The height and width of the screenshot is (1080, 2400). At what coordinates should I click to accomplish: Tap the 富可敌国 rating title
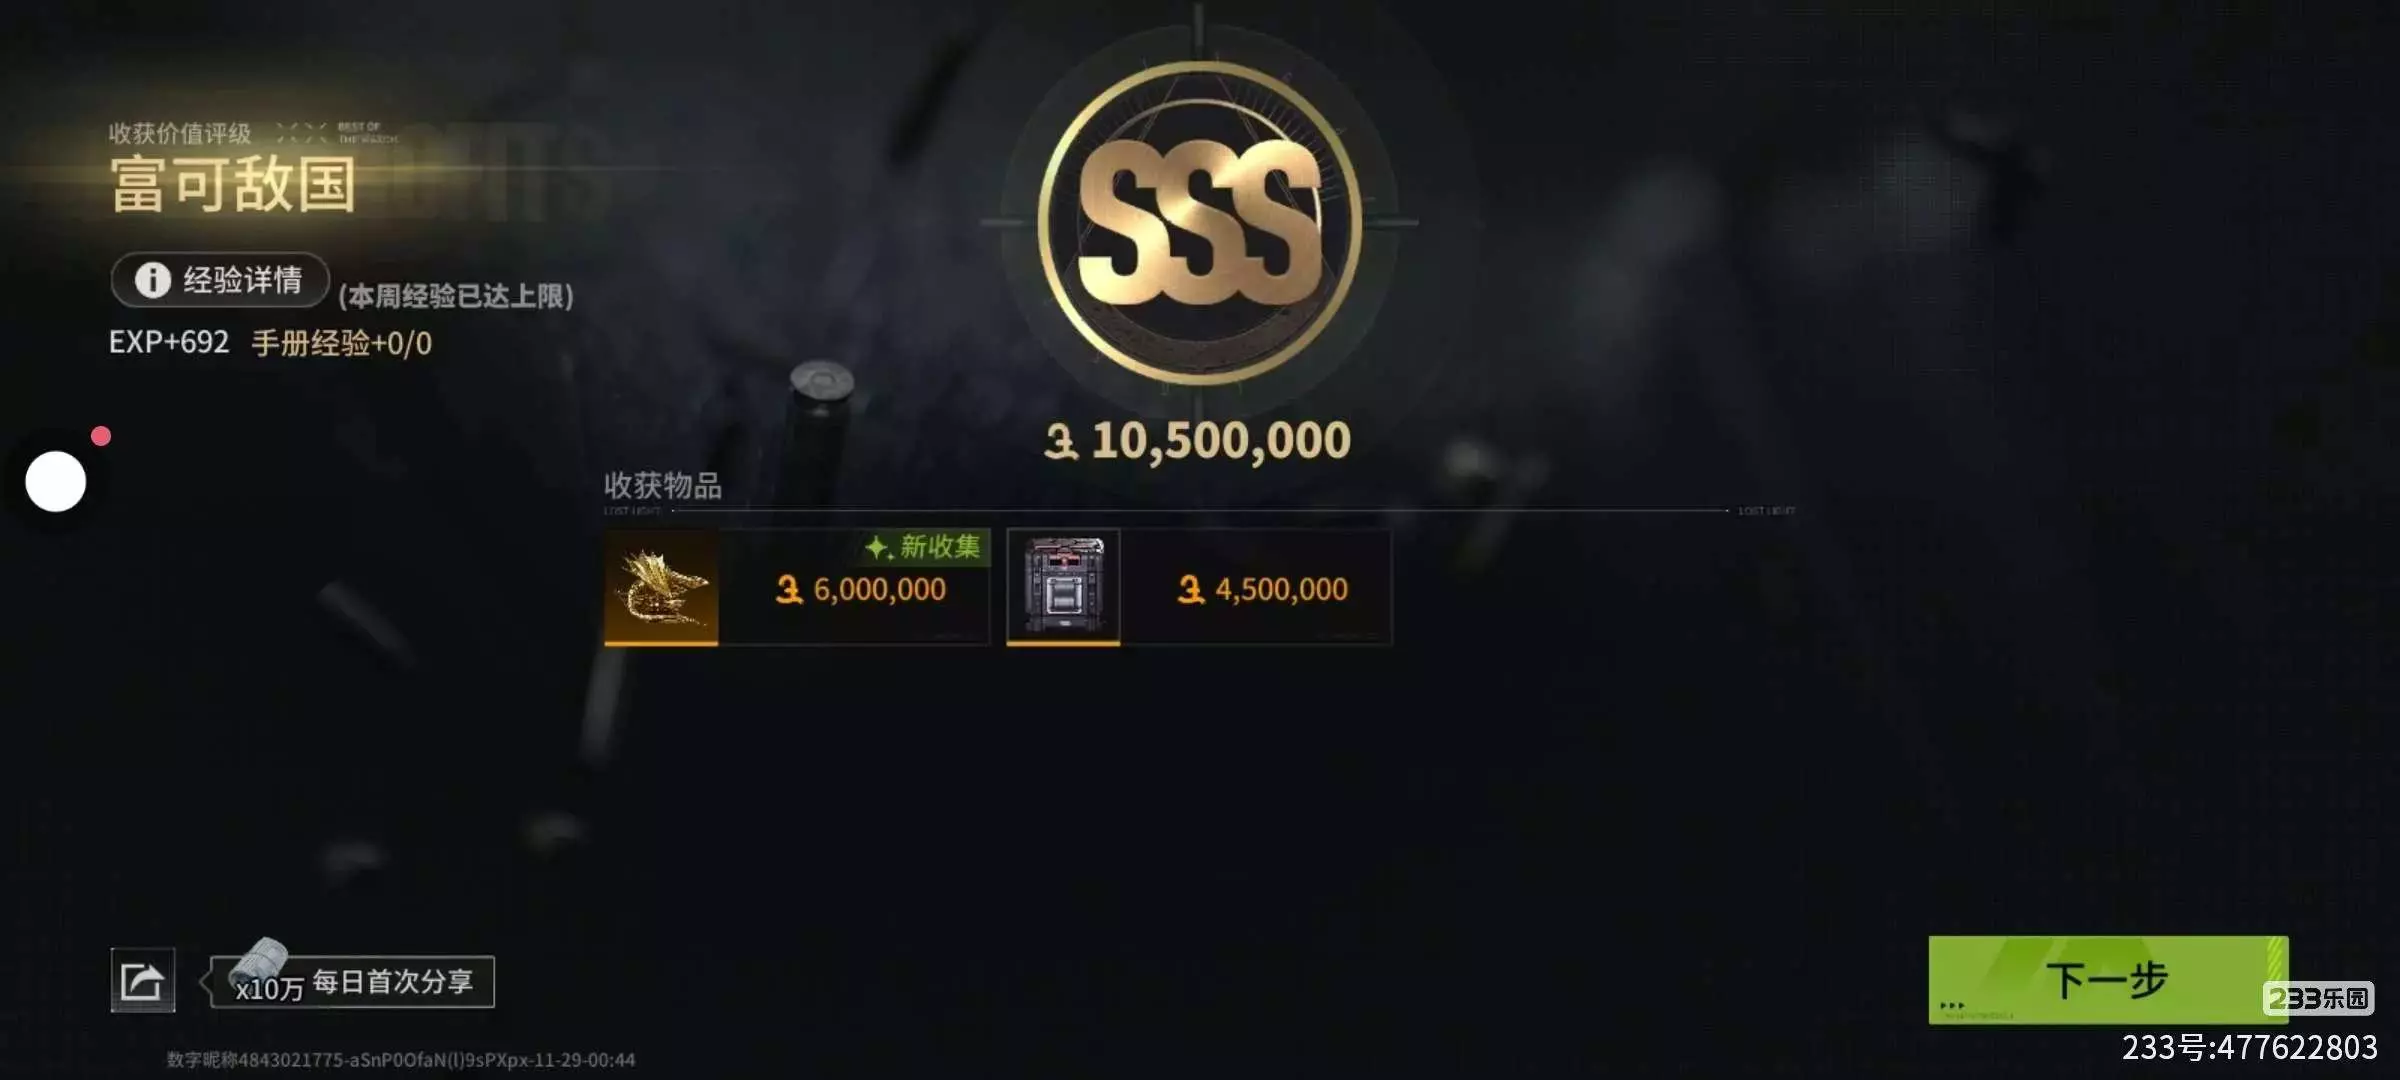click(233, 184)
